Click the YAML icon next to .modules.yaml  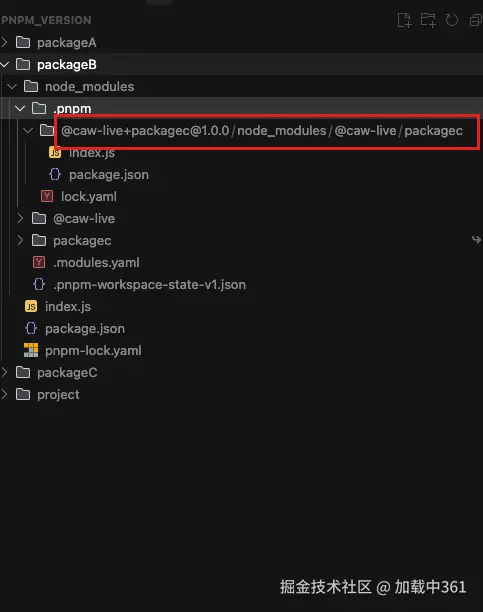[39, 262]
